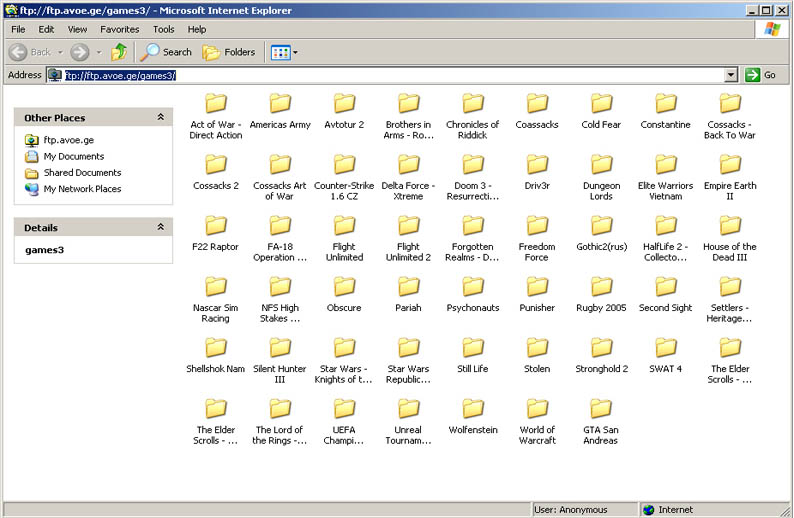
Task: Select the Cold Fear folder
Action: (x=601, y=111)
